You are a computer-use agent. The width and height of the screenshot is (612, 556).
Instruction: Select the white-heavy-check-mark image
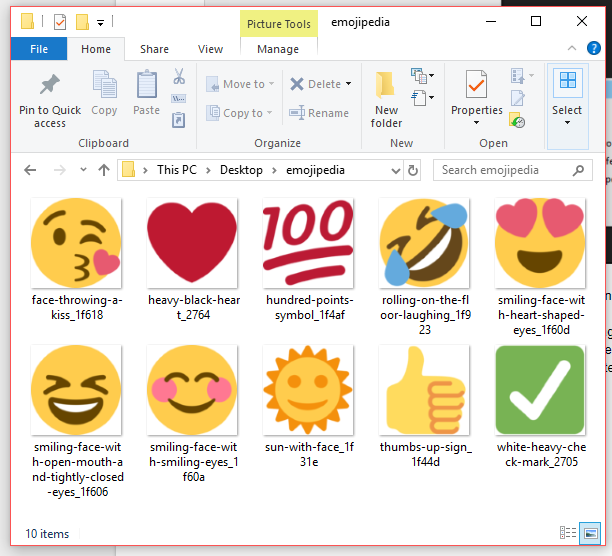click(x=540, y=390)
